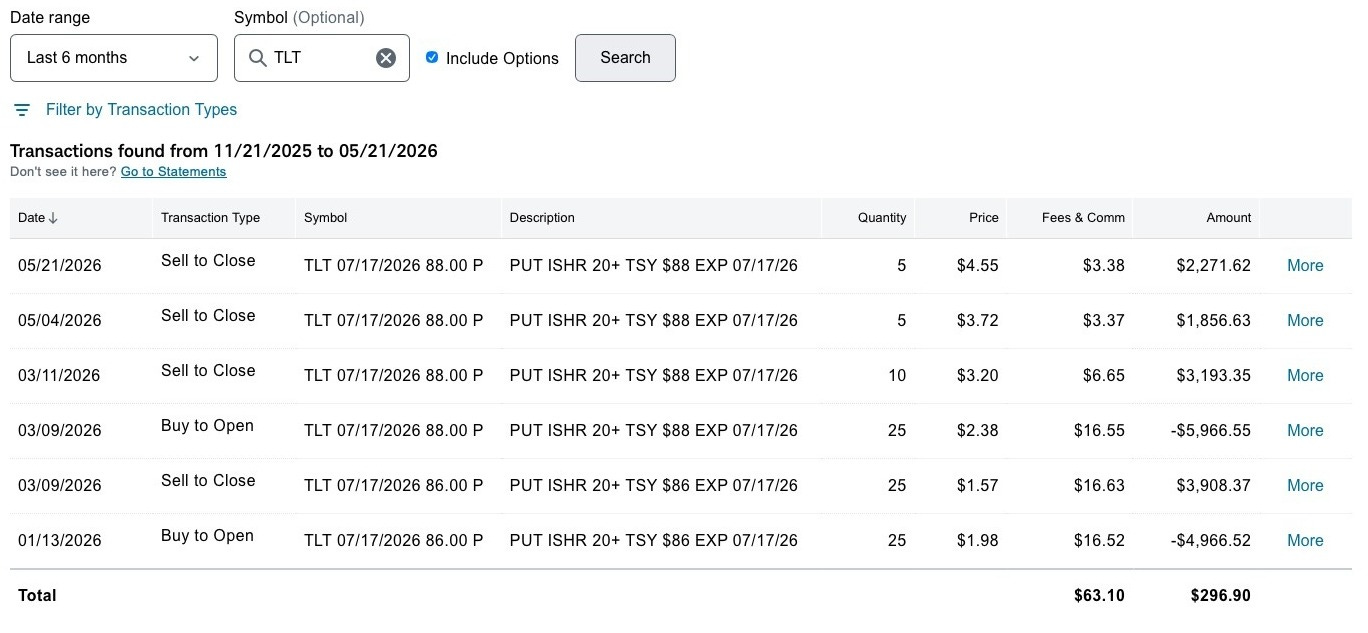Click the Fees & Comm column header
The image size is (1368, 633).
[1083, 218]
